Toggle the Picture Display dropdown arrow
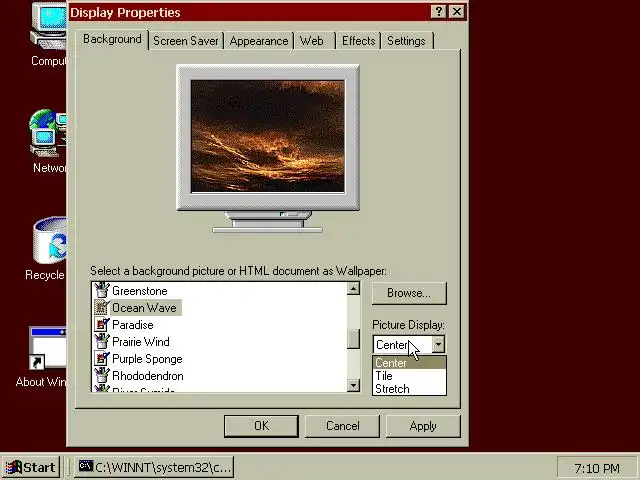The height and width of the screenshot is (480, 640). pyautogui.click(x=438, y=344)
